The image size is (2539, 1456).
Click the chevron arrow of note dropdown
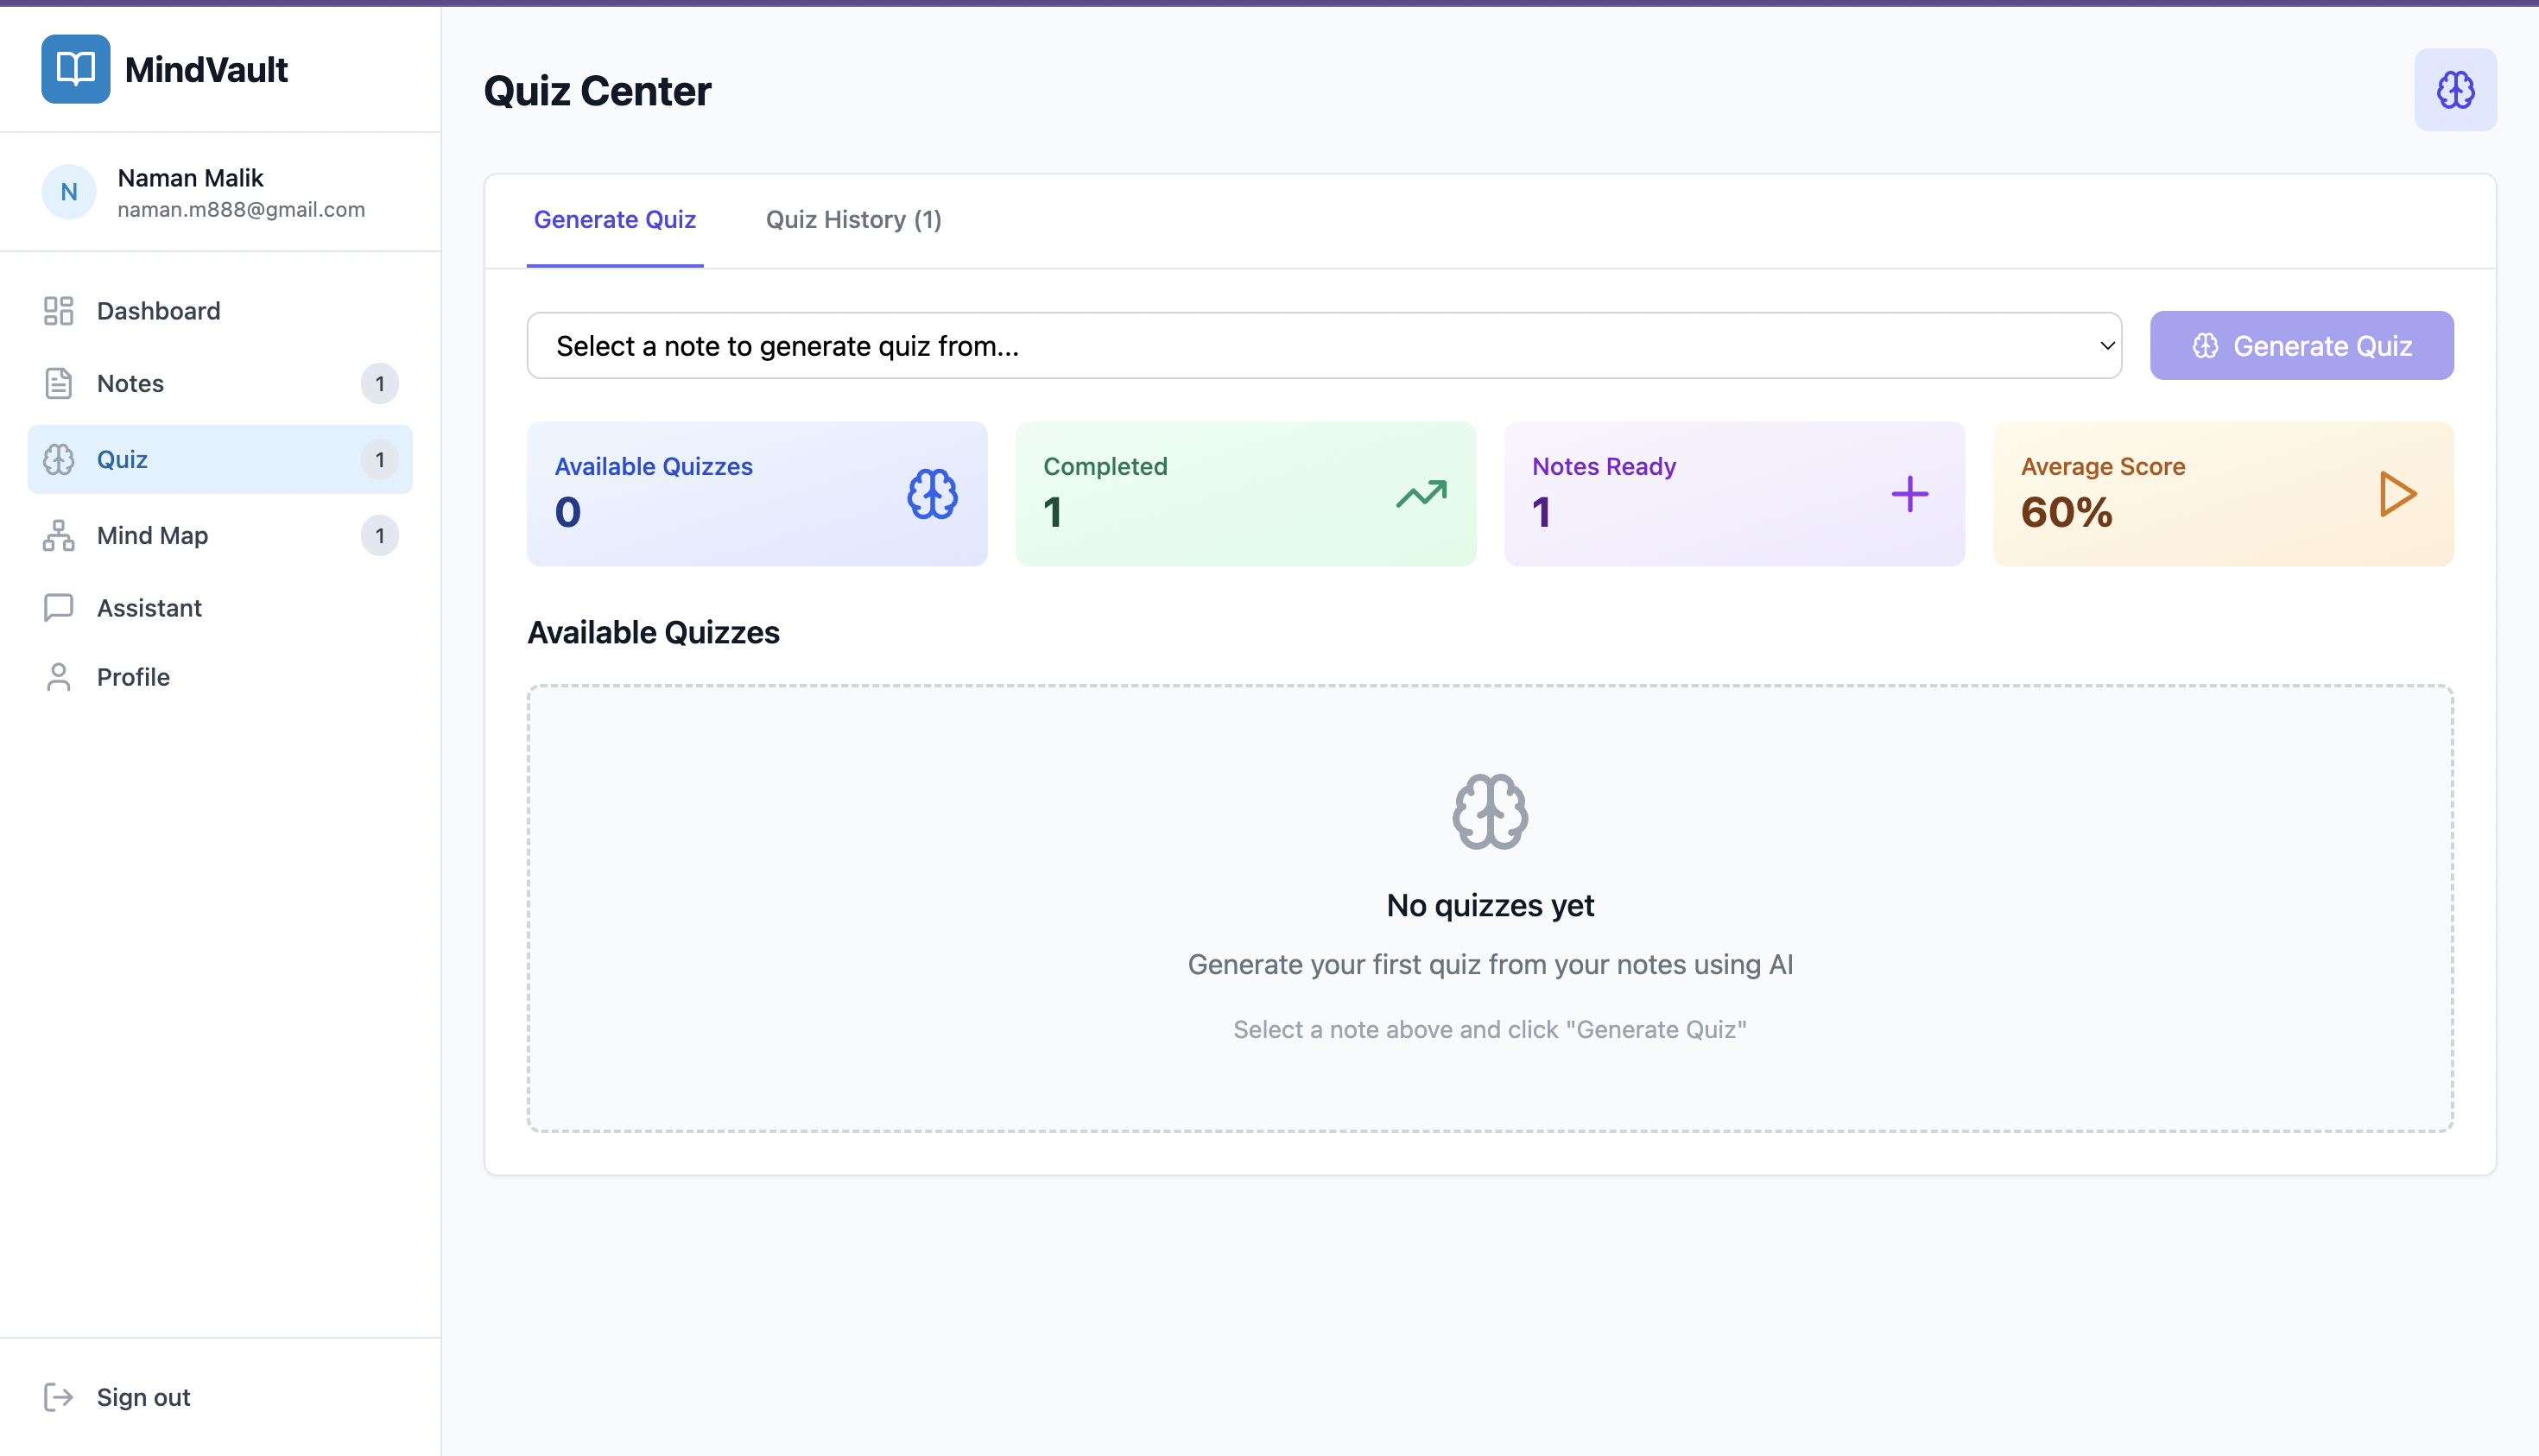2106,346
